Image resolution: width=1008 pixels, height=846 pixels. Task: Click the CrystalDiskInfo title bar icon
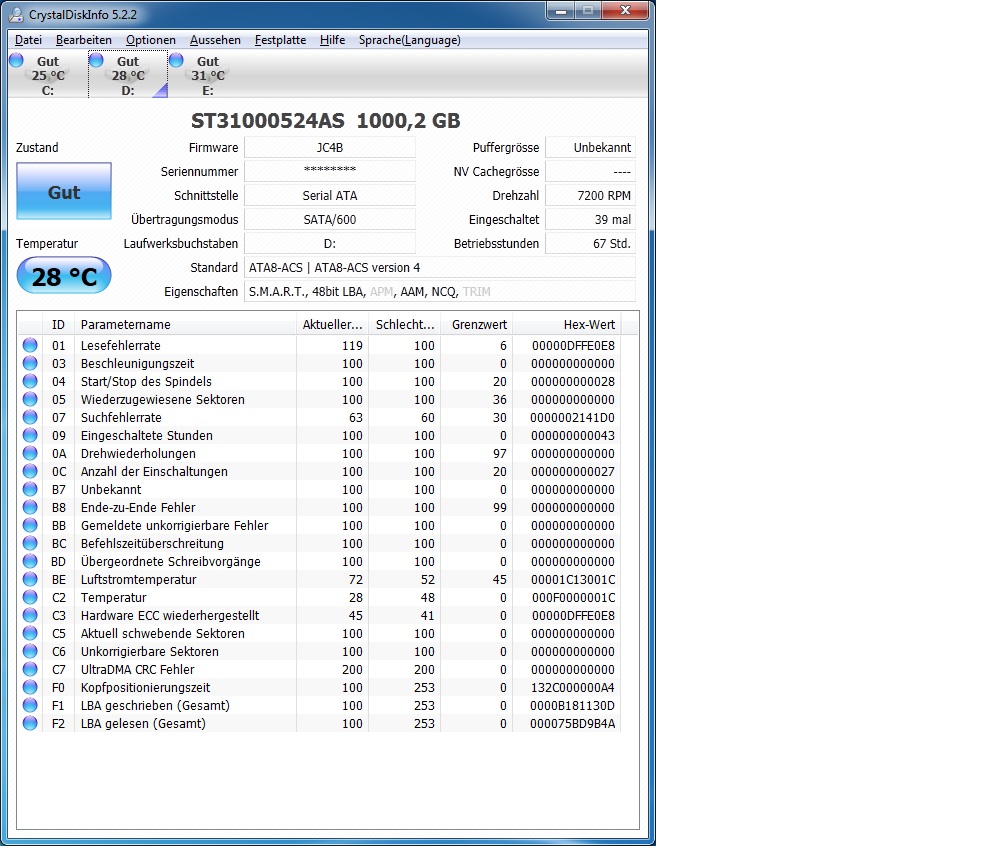(x=16, y=14)
